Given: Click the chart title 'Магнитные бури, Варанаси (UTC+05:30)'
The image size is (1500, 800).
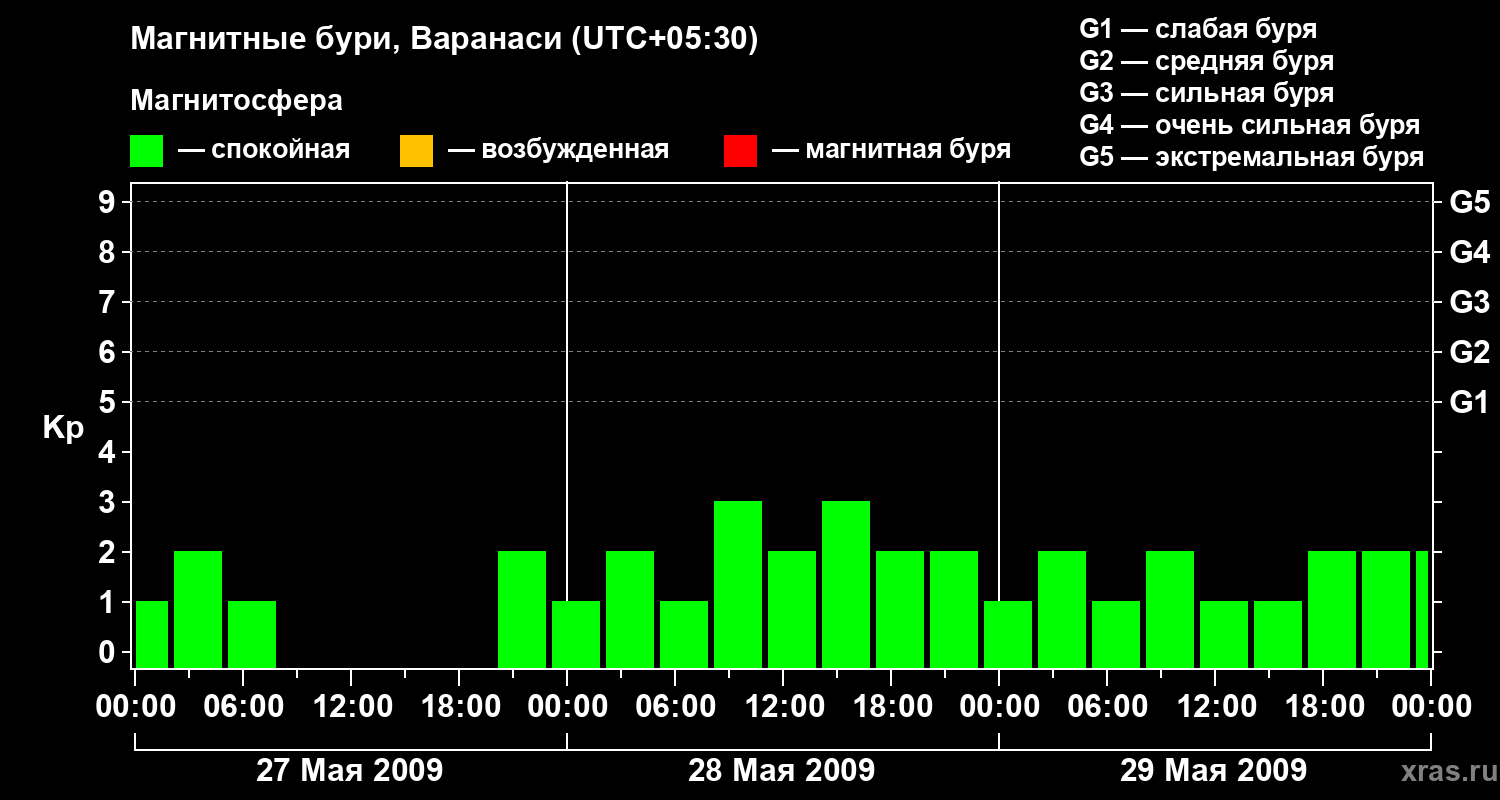Looking at the screenshot, I should coord(445,39).
